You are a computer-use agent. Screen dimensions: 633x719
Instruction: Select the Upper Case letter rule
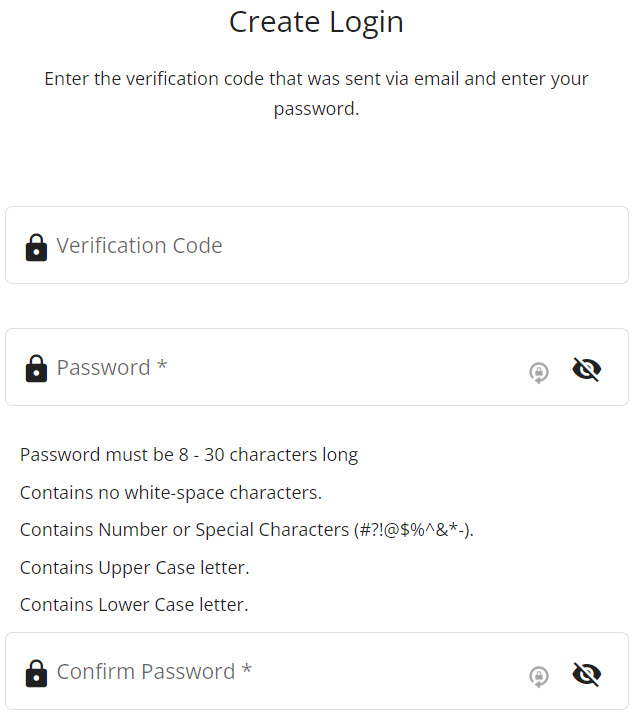135,568
